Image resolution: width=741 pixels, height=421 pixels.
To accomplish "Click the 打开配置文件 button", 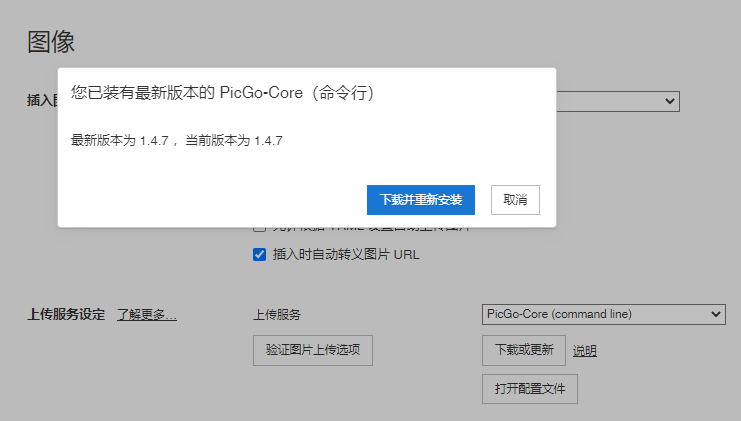I will (x=530, y=389).
